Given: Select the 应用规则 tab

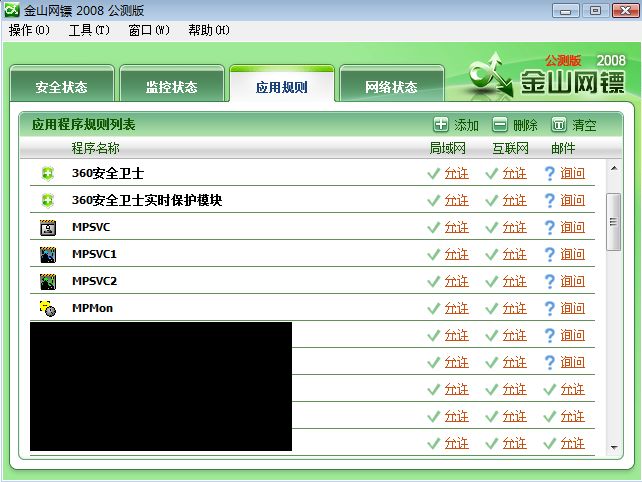Looking at the screenshot, I should click(282, 84).
